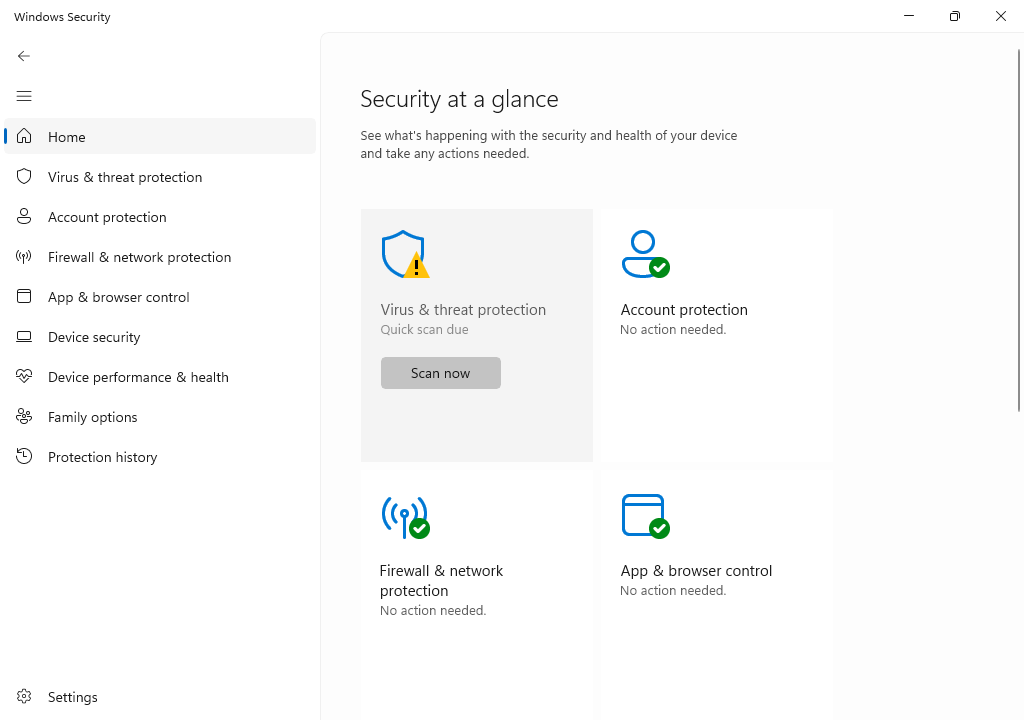Toggle the hamburger navigation menu
1024x720 pixels.
24,96
